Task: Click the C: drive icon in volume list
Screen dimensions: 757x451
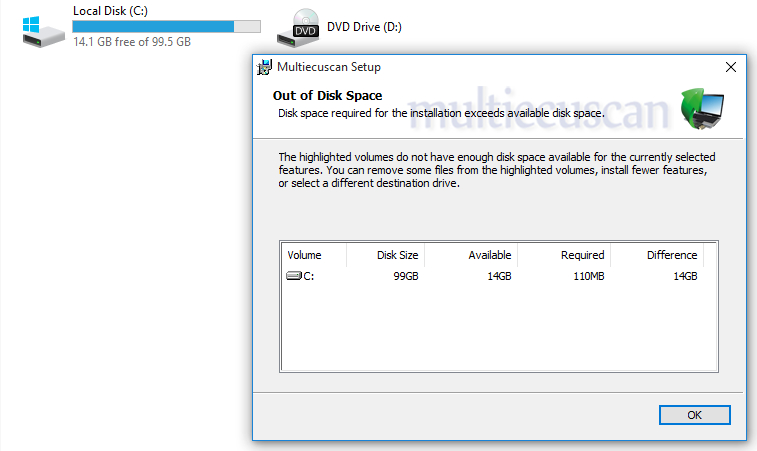Action: coord(294,276)
